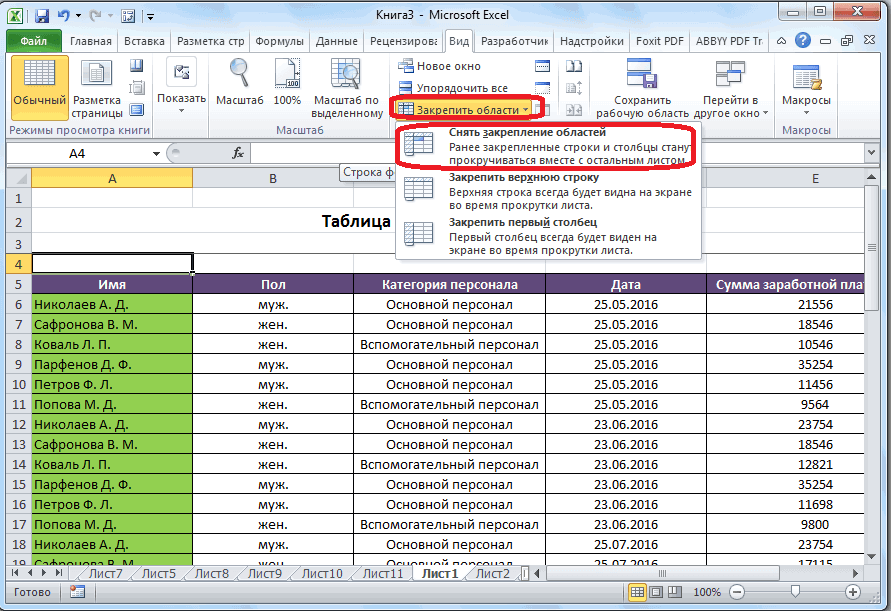
Task: Save workbook from quick access toolbar
Action: 41,17
